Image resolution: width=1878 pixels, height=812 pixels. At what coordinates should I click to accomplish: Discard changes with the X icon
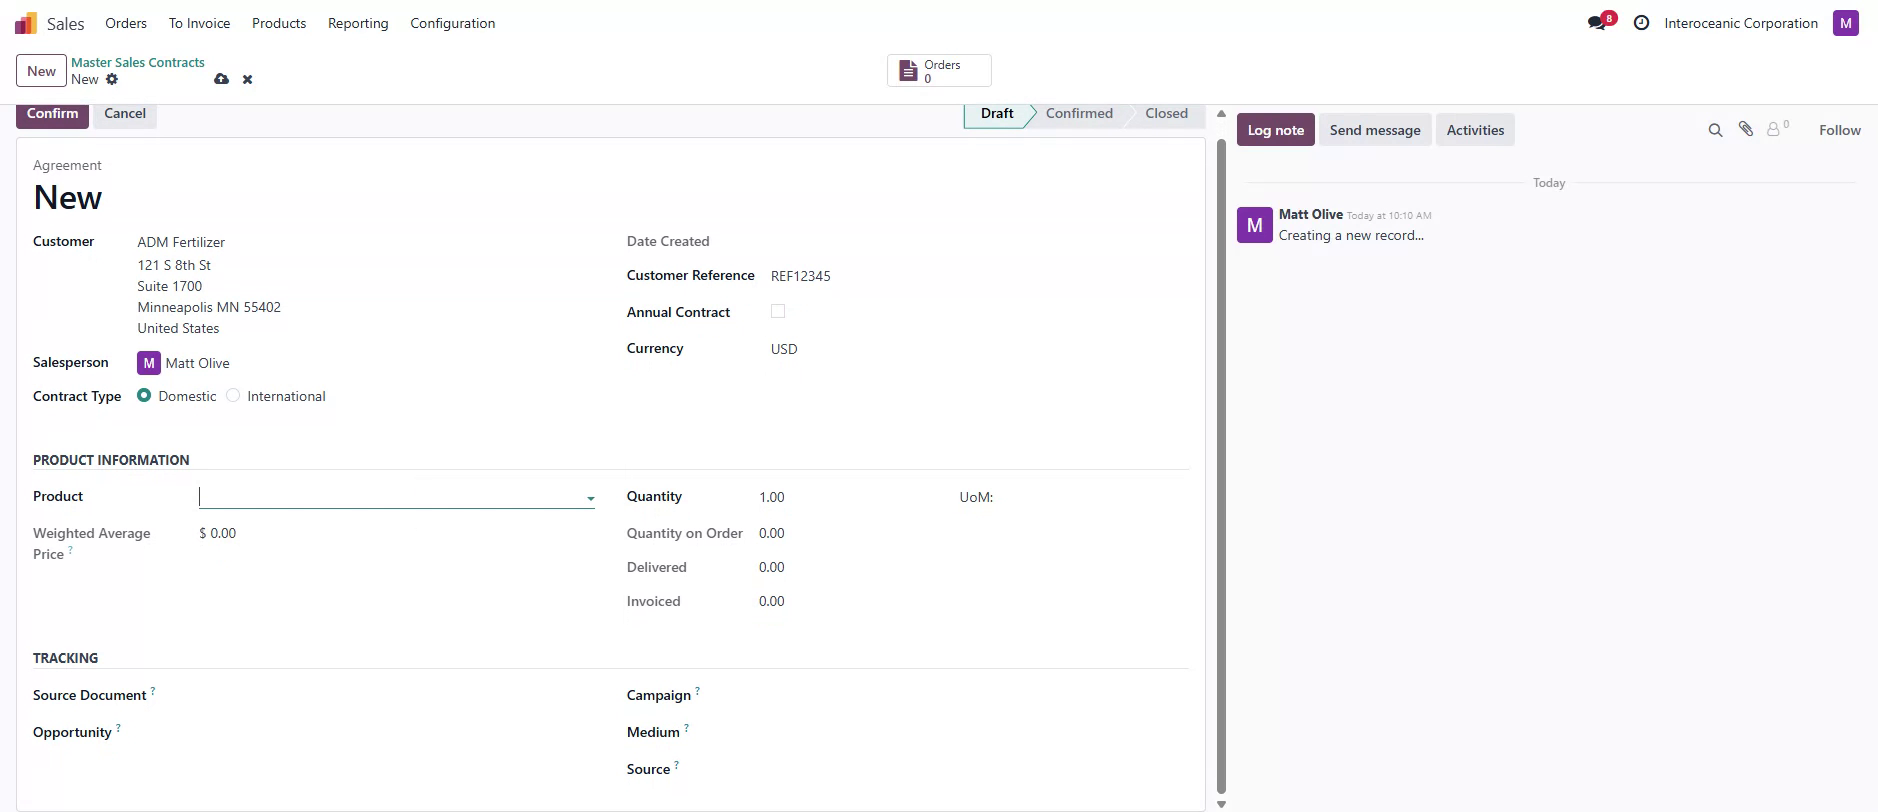pos(247,79)
